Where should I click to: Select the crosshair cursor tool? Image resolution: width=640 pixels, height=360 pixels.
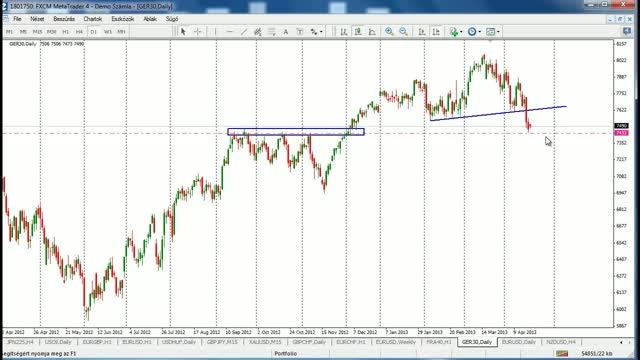coord(198,32)
